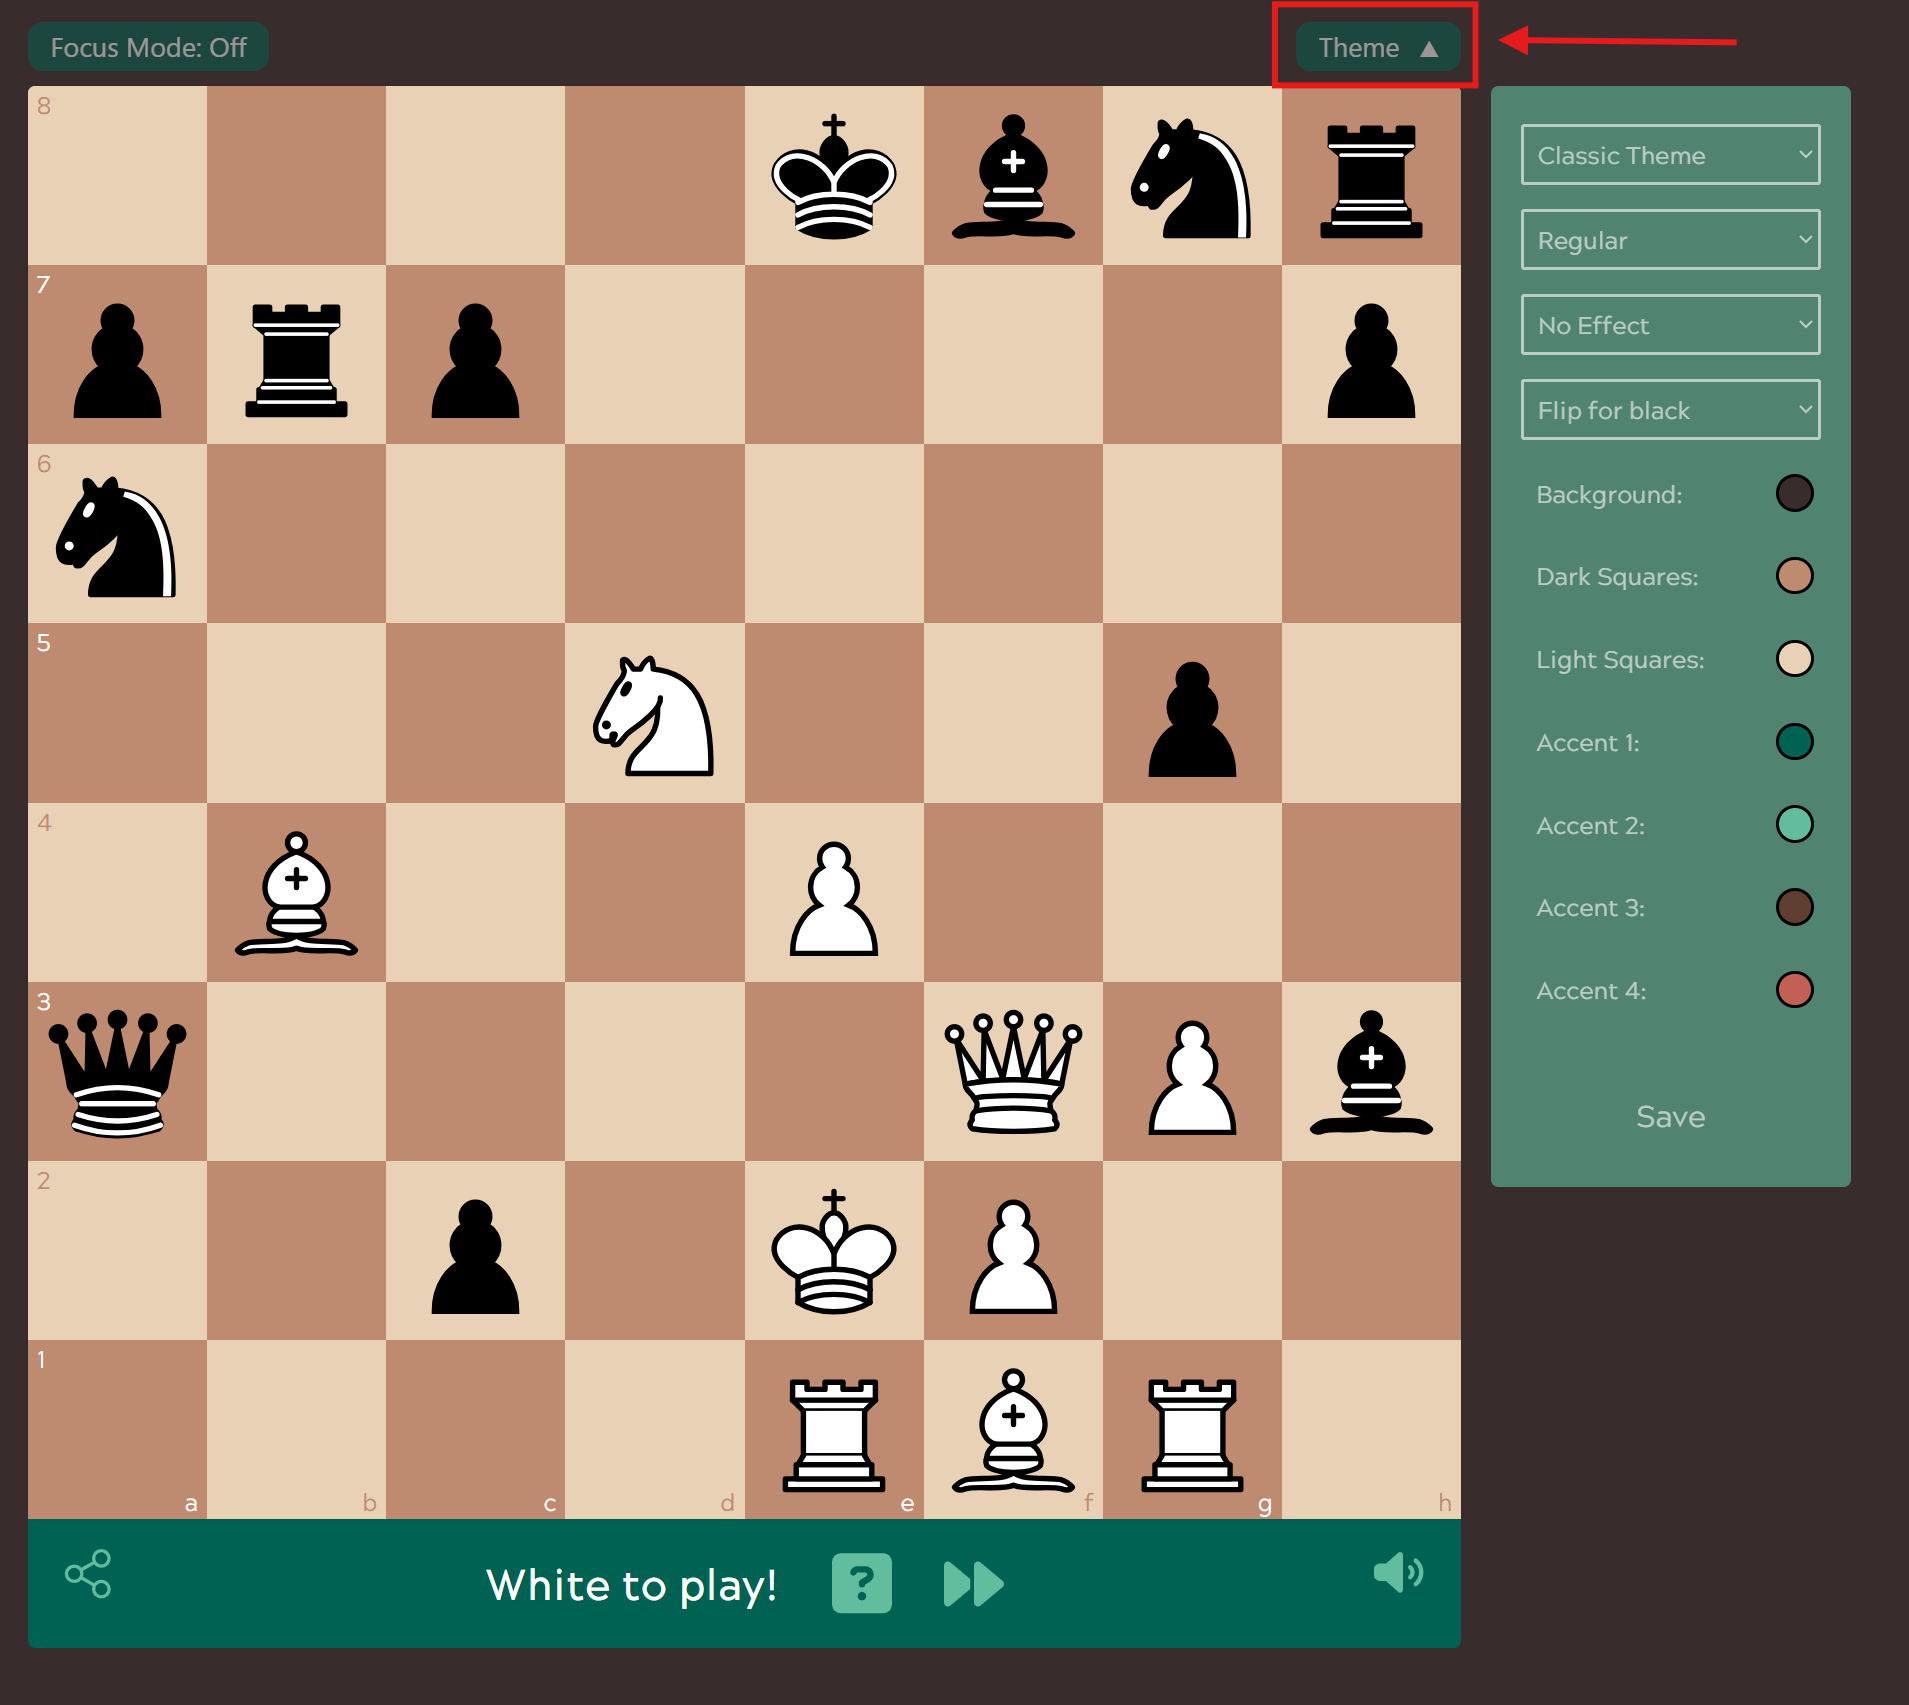Select the white king on e2
This screenshot has width=1909, height=1705.
(x=834, y=1251)
